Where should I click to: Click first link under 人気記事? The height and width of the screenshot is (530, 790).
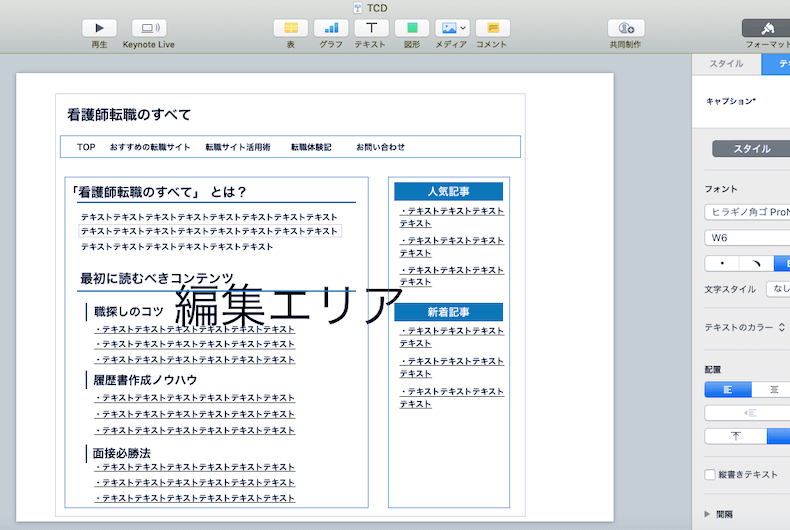451,217
